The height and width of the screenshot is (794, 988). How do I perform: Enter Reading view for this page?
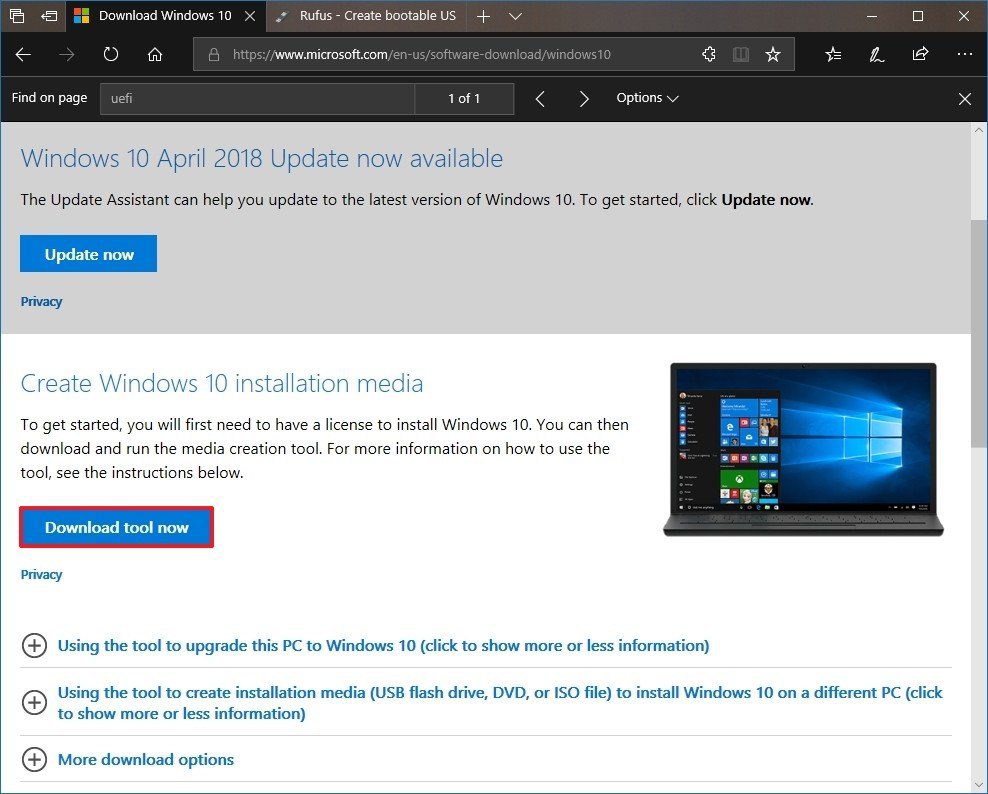pos(741,55)
